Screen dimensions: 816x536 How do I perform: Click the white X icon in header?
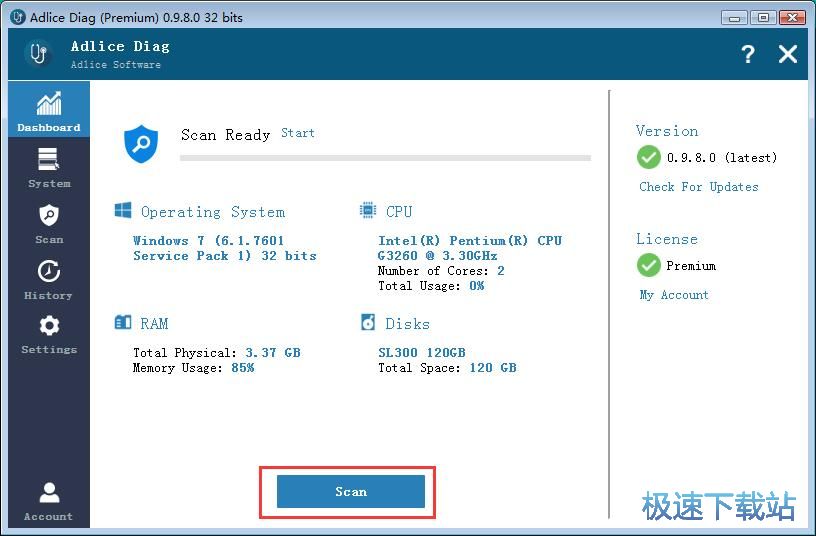pyautogui.click(x=787, y=54)
